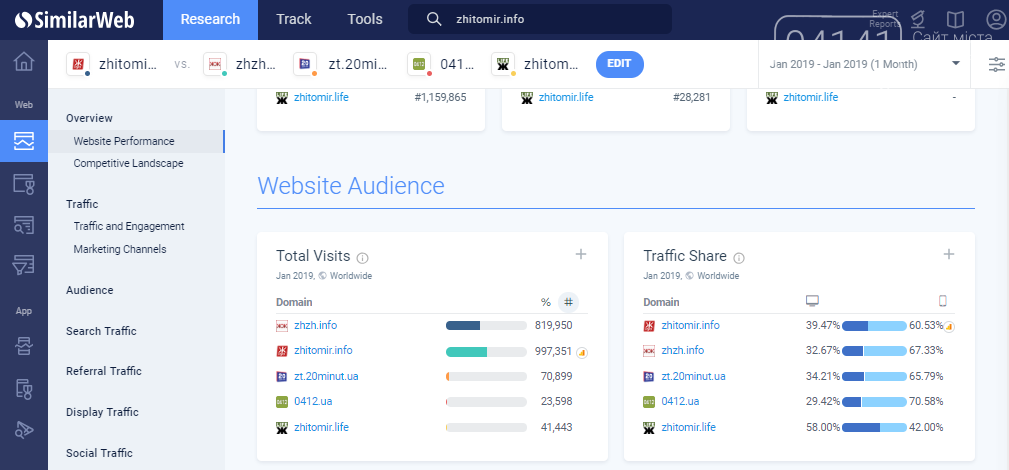Viewport: 1009px width, 470px height.
Task: Open the Track tab
Action: pyautogui.click(x=294, y=20)
